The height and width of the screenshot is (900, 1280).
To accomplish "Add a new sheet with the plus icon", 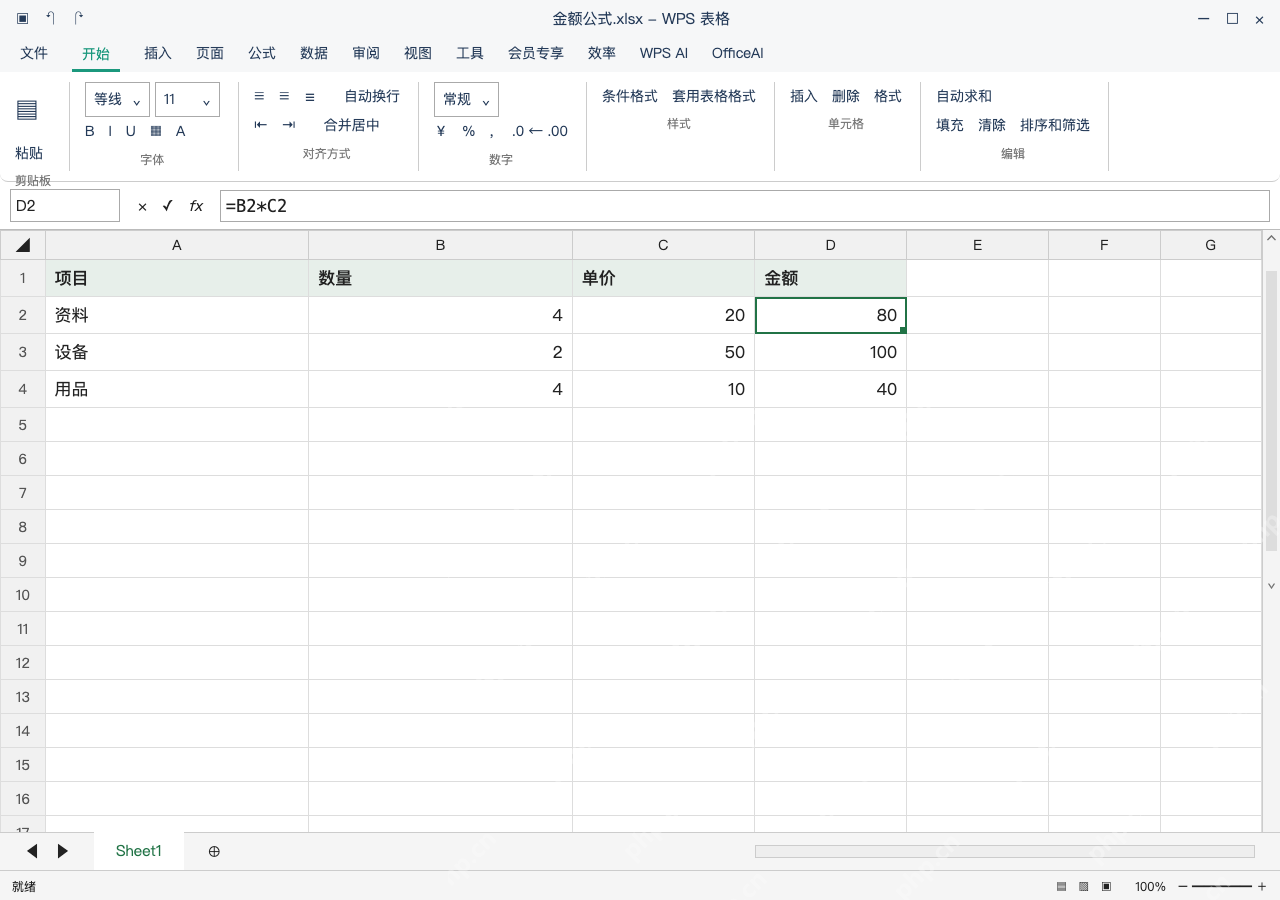I will 214,851.
